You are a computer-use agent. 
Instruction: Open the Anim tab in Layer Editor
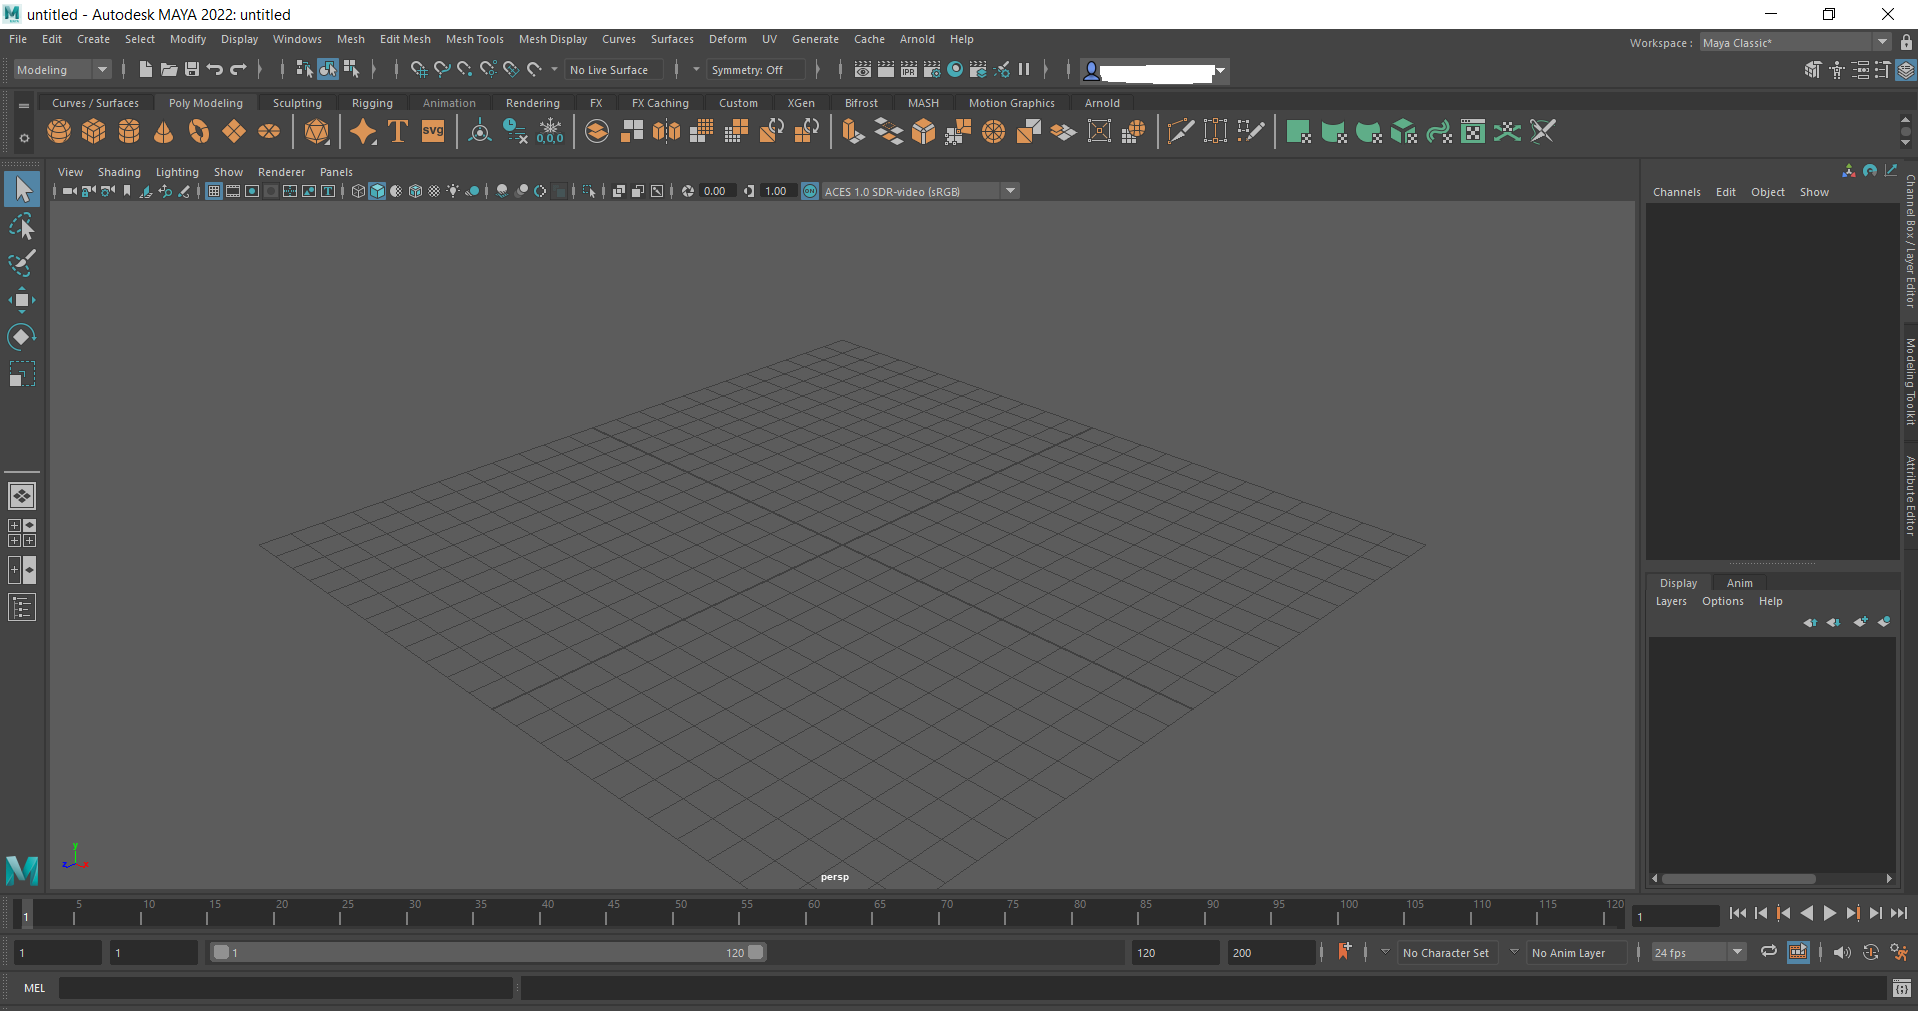pos(1739,583)
